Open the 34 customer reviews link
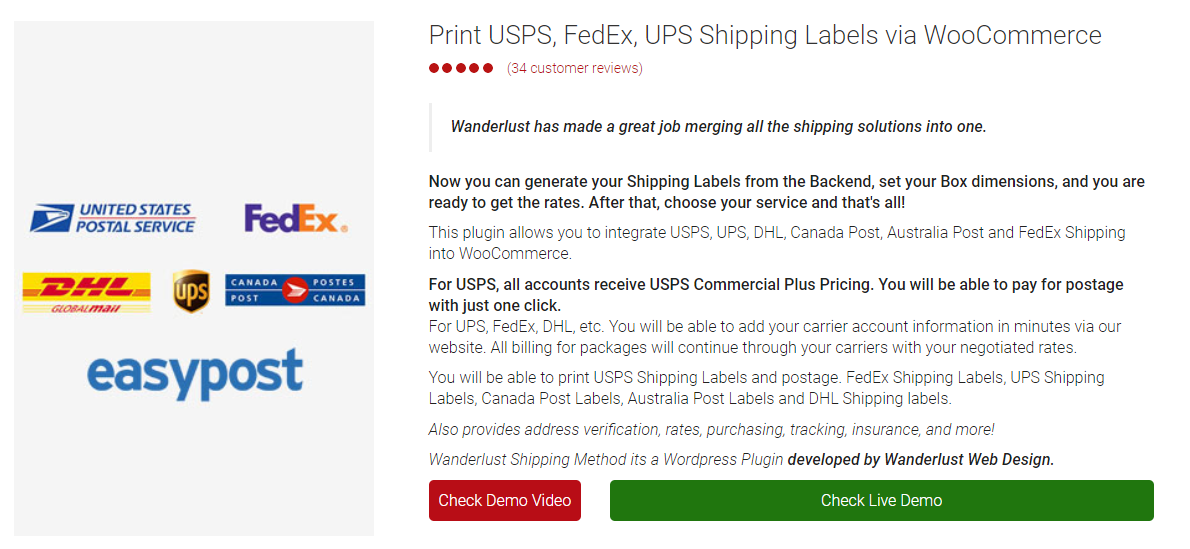1190x549 pixels. [x=575, y=68]
